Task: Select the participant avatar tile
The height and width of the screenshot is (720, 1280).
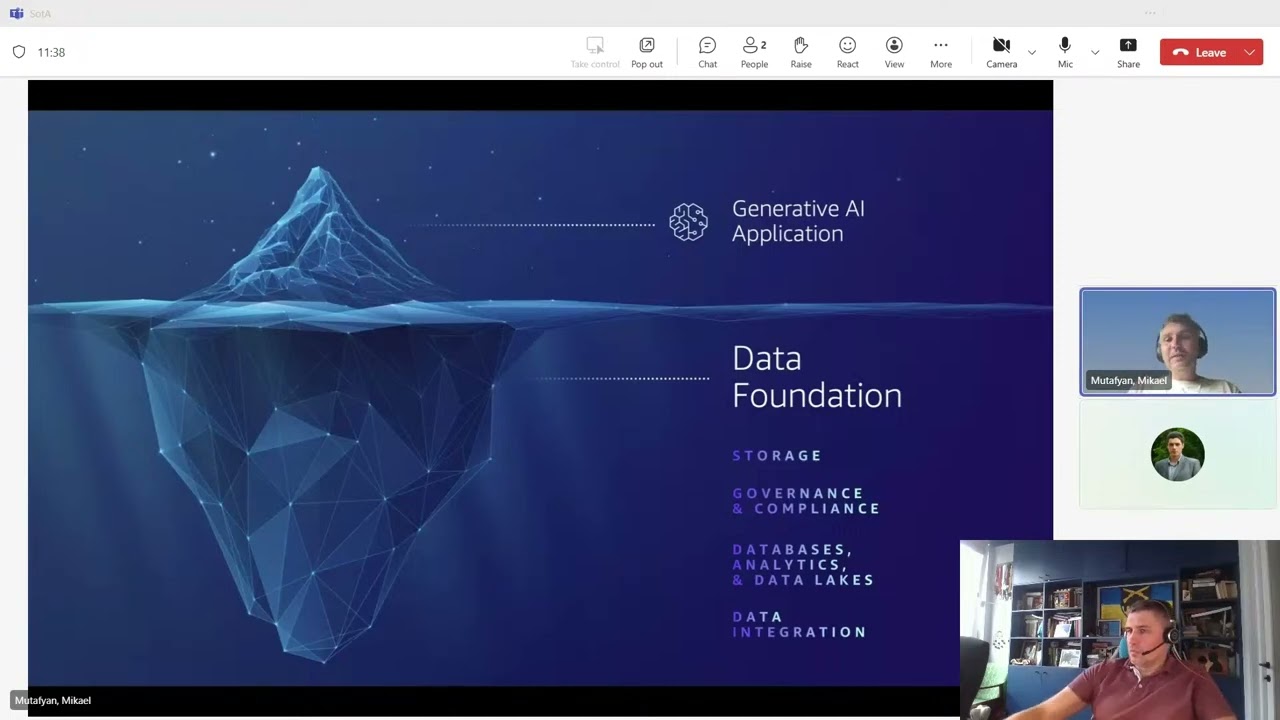Action: [1177, 455]
